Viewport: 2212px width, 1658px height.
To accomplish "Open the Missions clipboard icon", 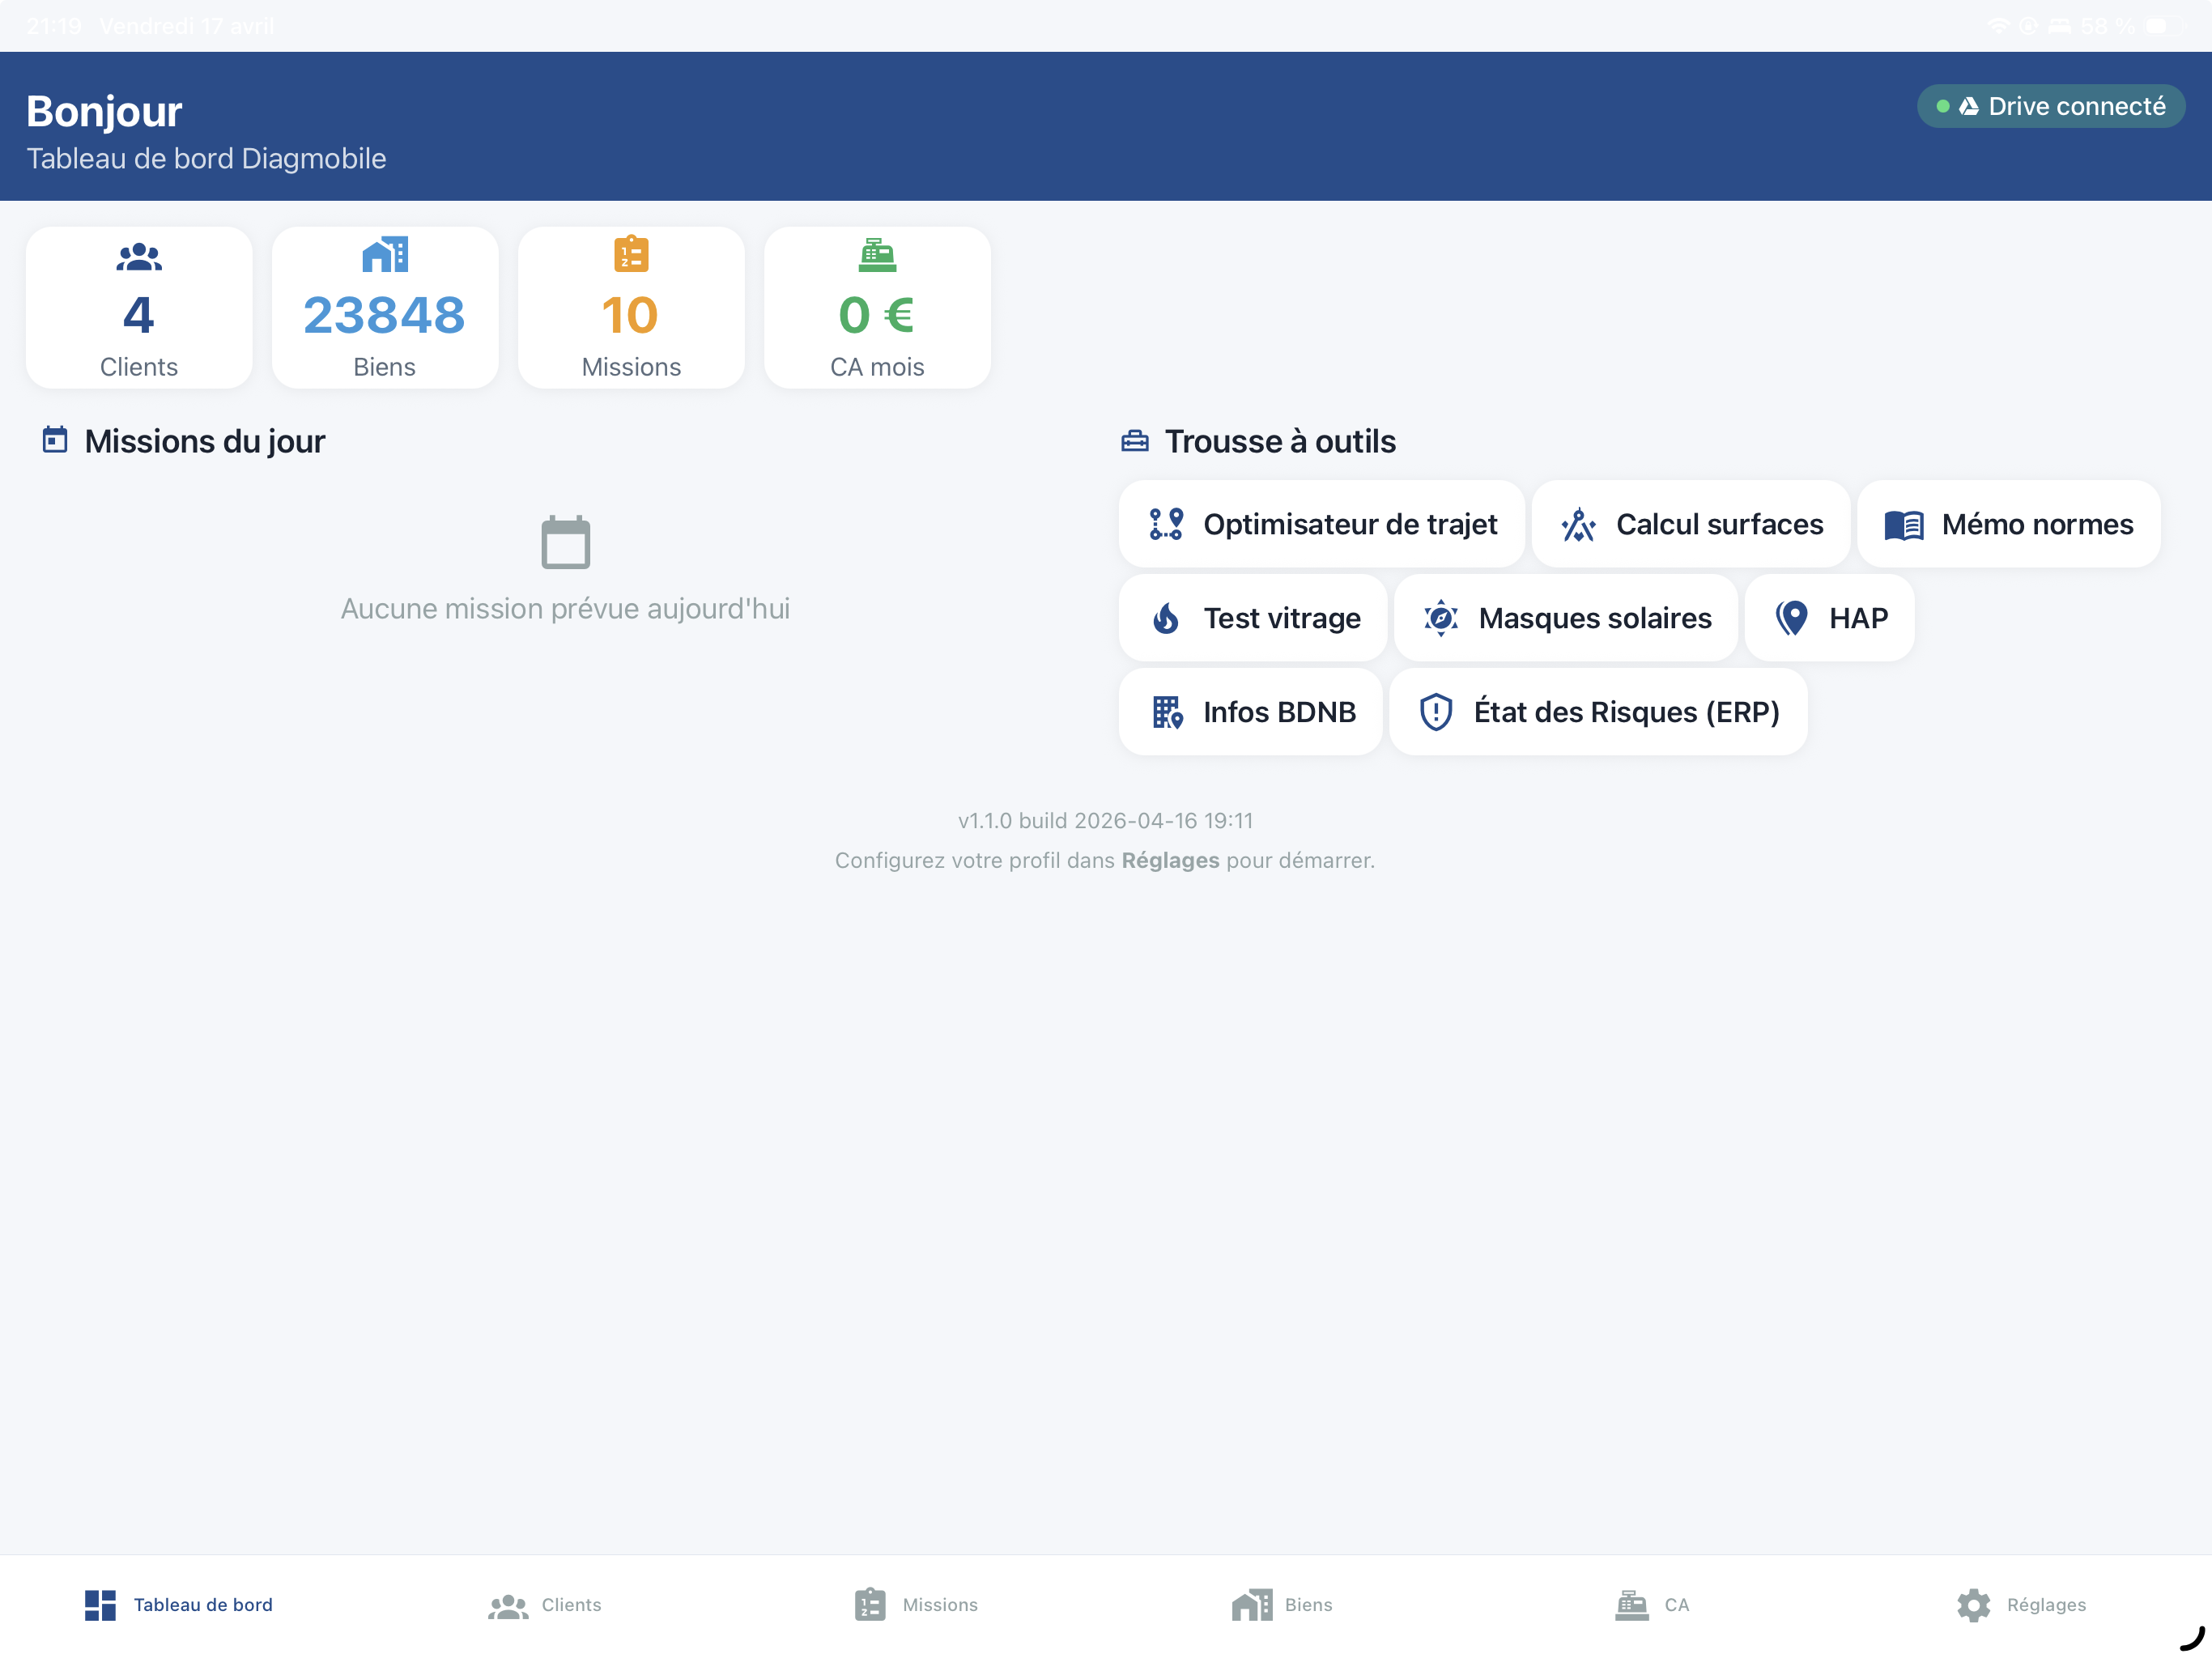I will pos(630,256).
